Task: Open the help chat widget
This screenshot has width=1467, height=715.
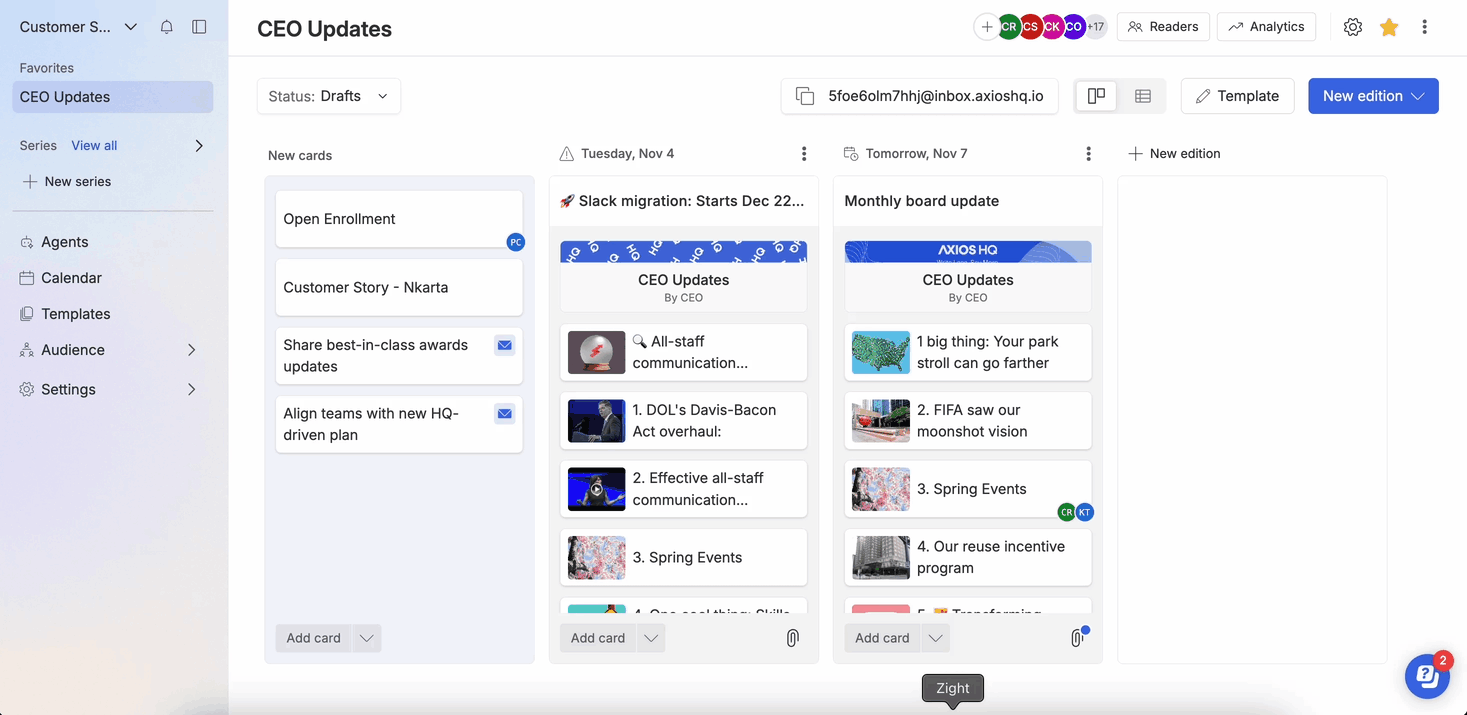Action: [1427, 676]
